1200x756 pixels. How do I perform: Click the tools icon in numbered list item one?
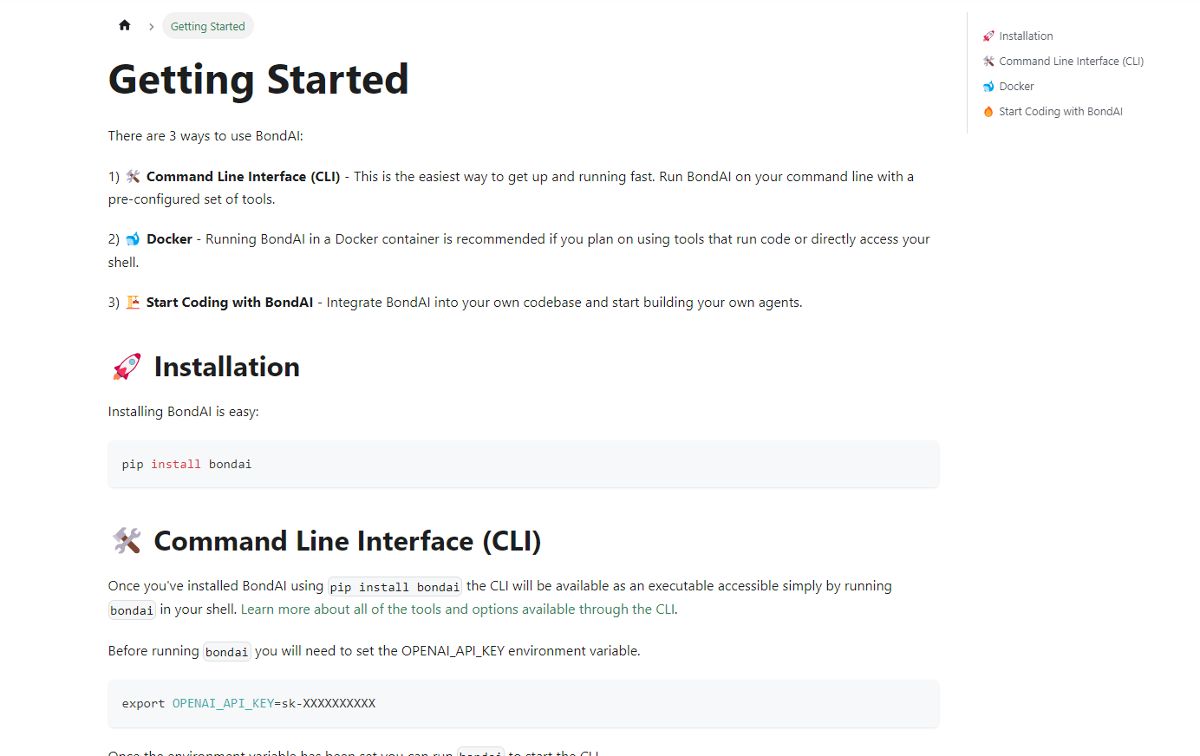pyautogui.click(x=133, y=177)
